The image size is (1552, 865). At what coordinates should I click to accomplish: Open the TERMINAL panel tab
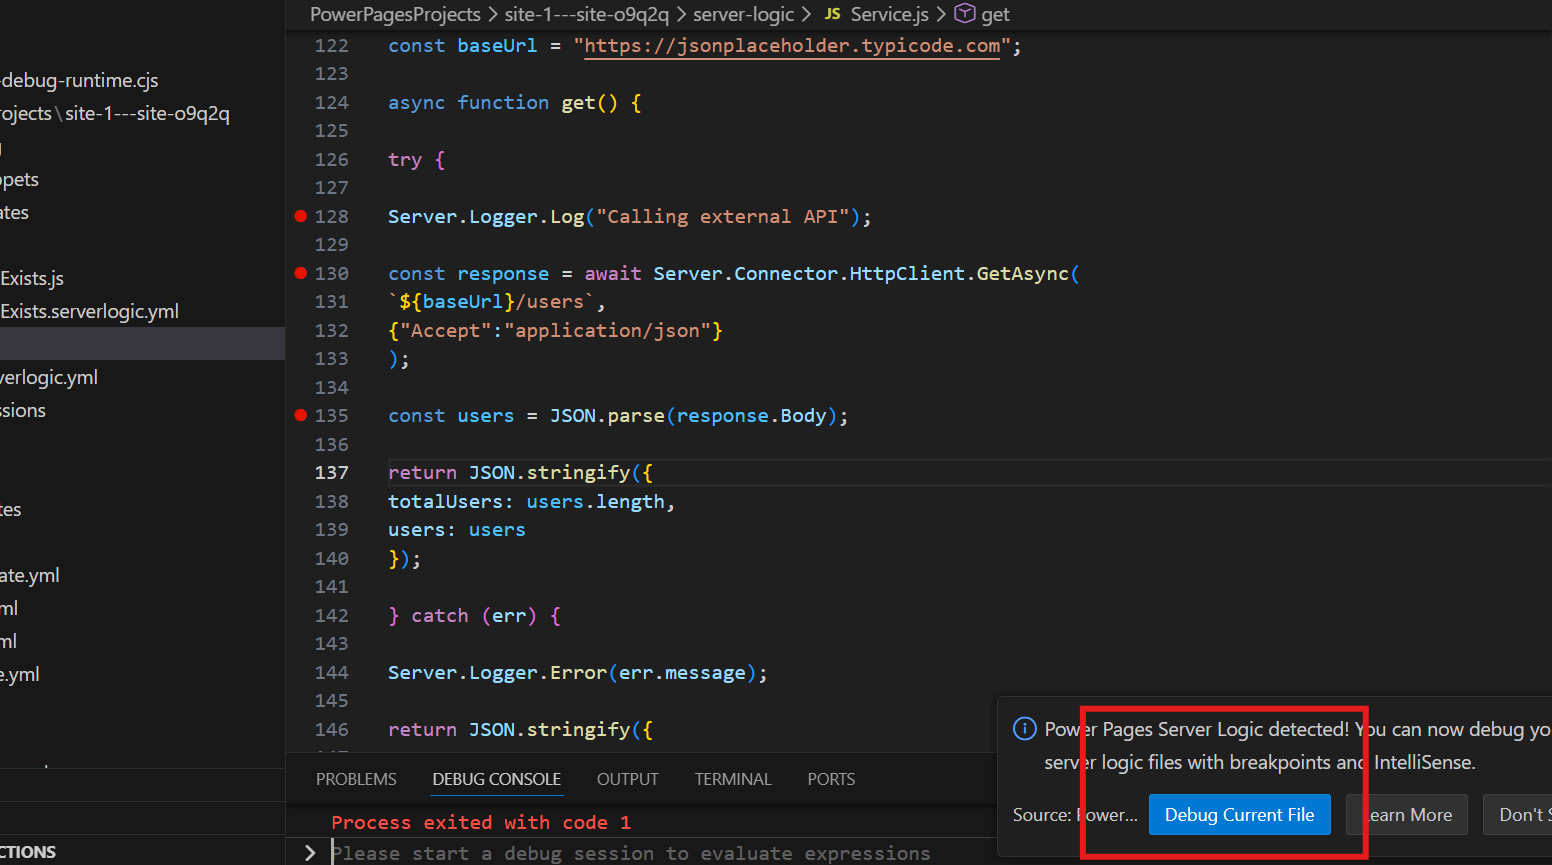coord(733,779)
